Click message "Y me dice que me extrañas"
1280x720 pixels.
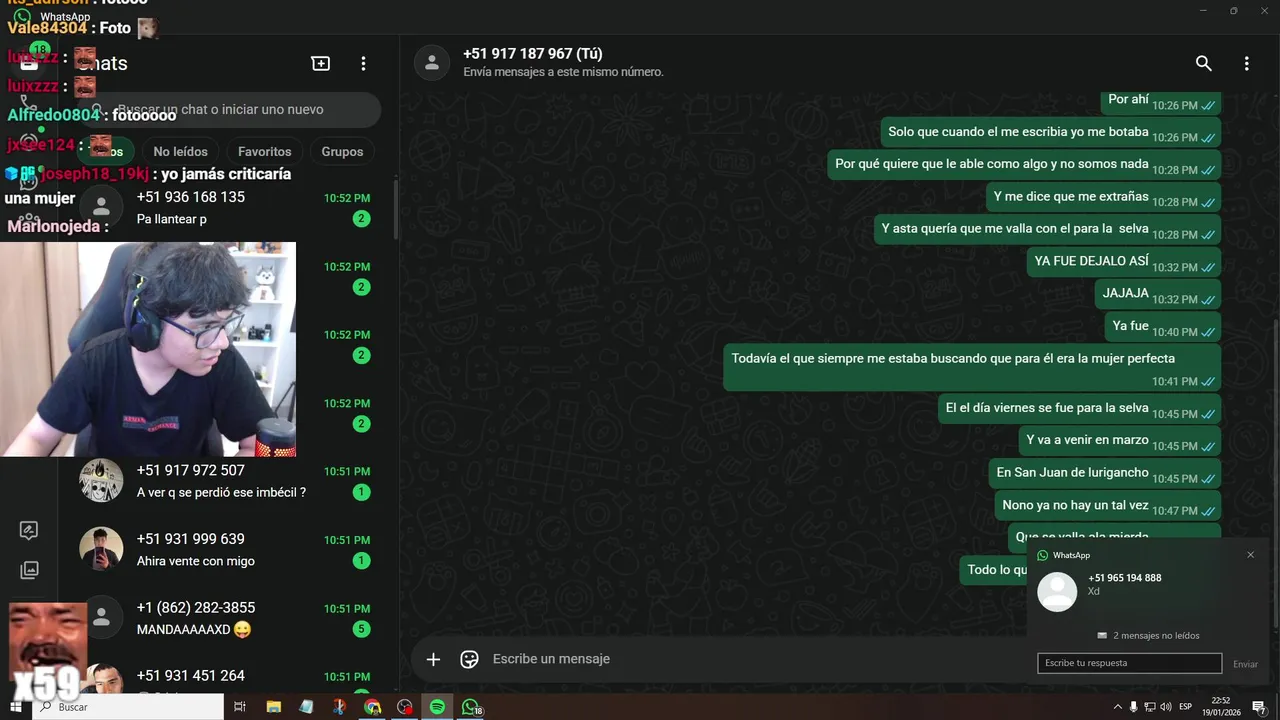click(x=1103, y=197)
